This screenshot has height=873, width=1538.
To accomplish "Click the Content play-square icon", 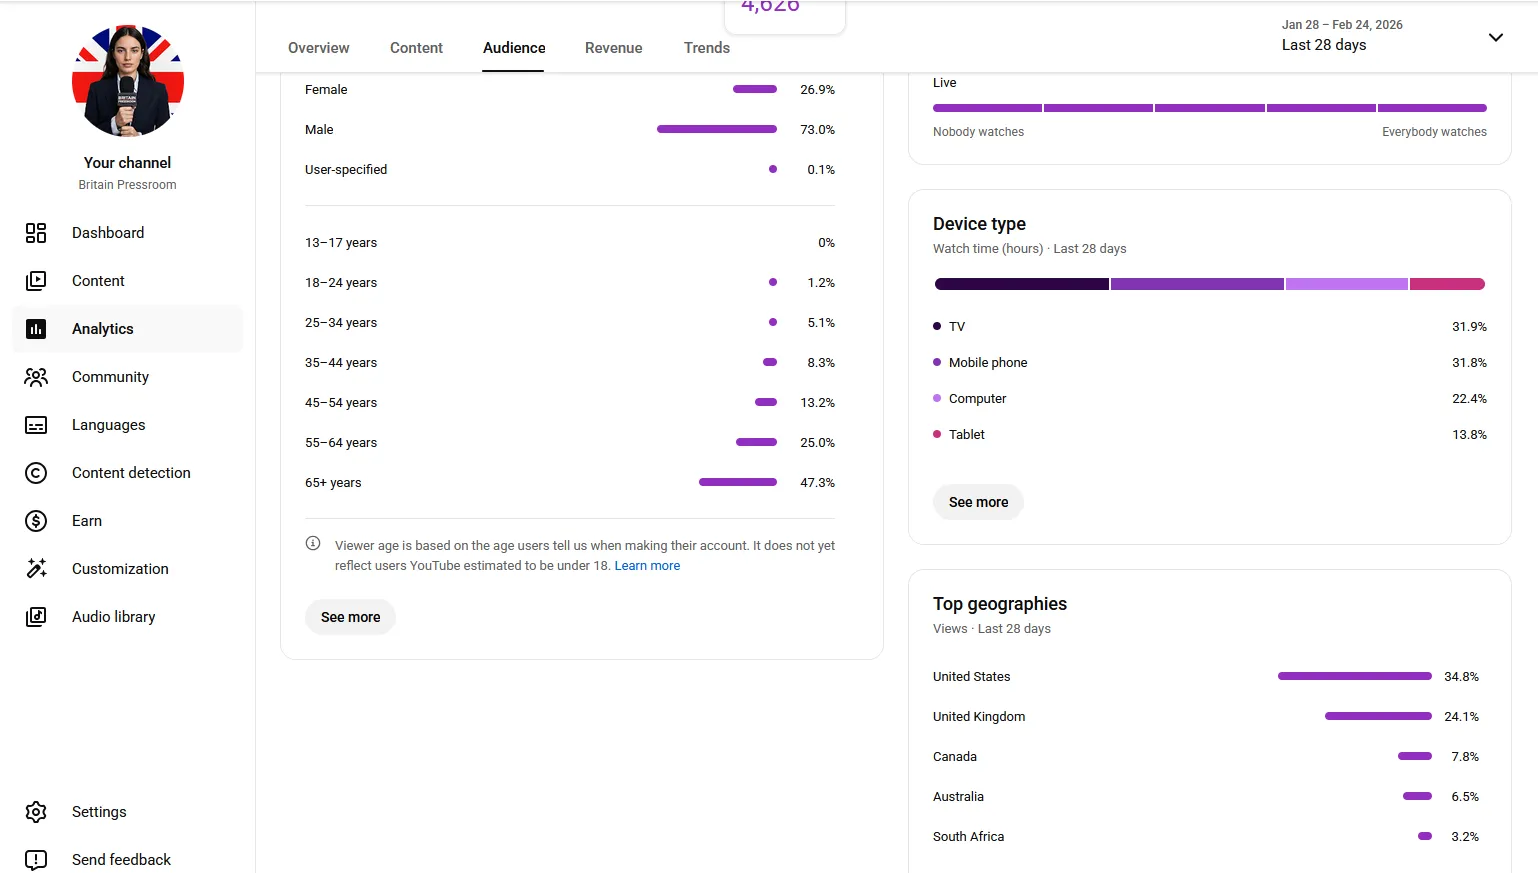I will pos(36,281).
